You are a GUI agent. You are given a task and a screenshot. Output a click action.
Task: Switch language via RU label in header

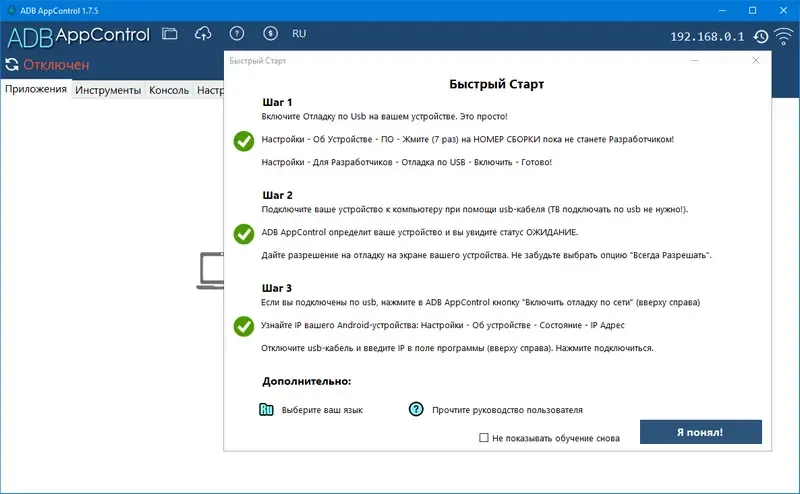tap(299, 34)
